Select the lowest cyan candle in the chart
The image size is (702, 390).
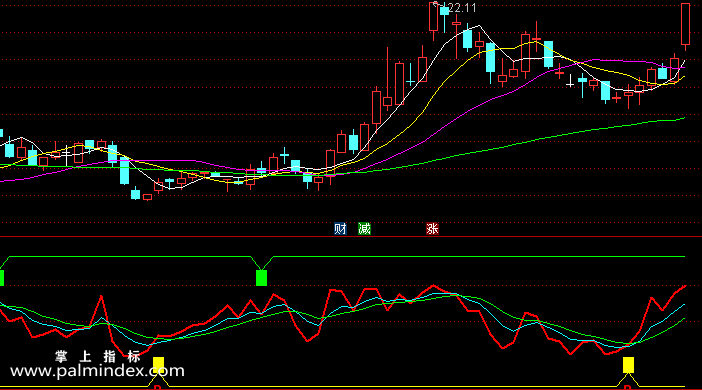(x=135, y=194)
